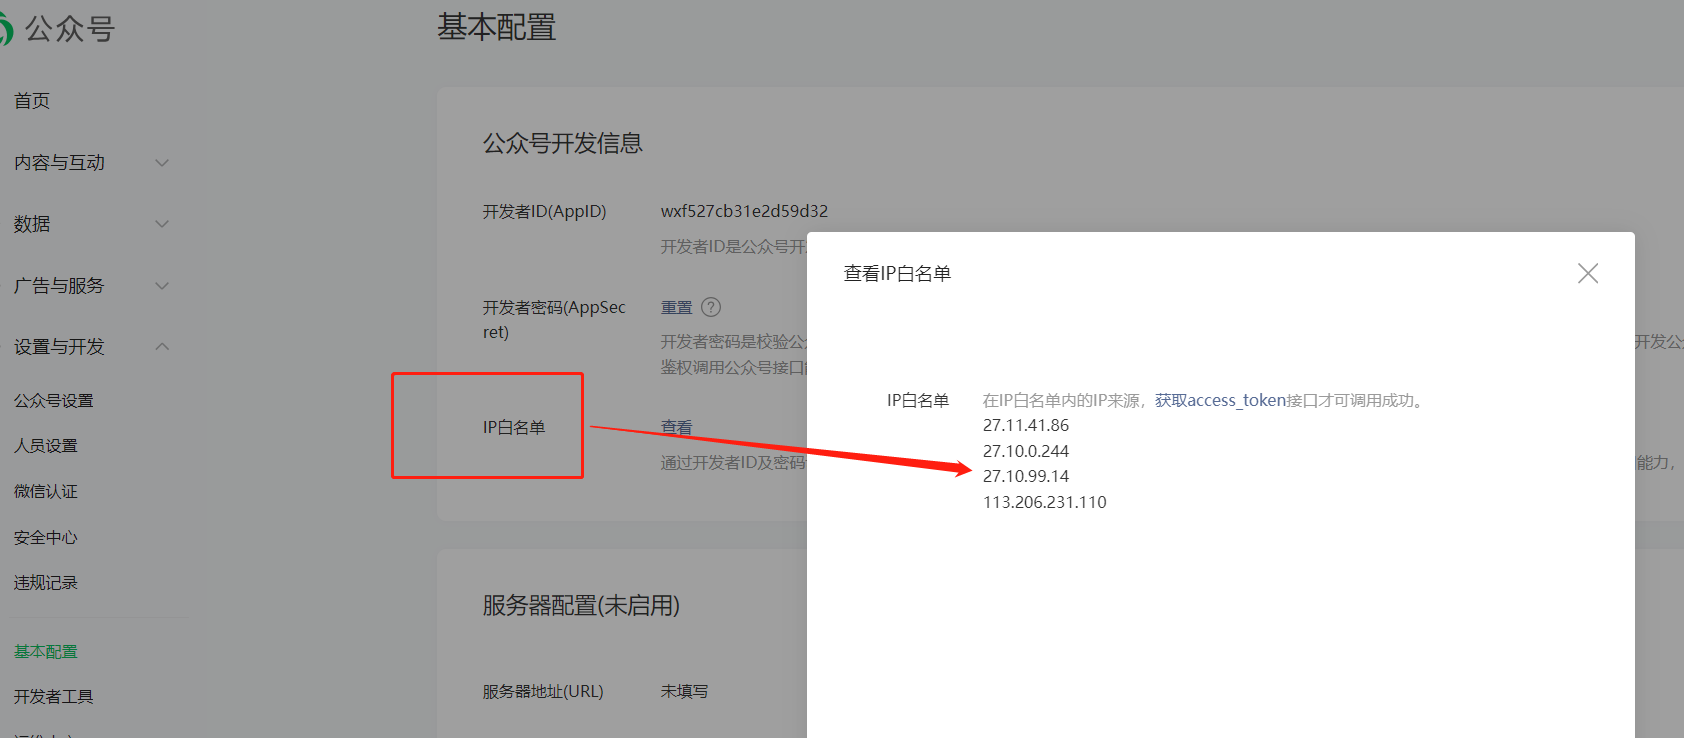Click 重置 for the developer secret
Image resolution: width=1684 pixels, height=738 pixels.
click(x=677, y=307)
